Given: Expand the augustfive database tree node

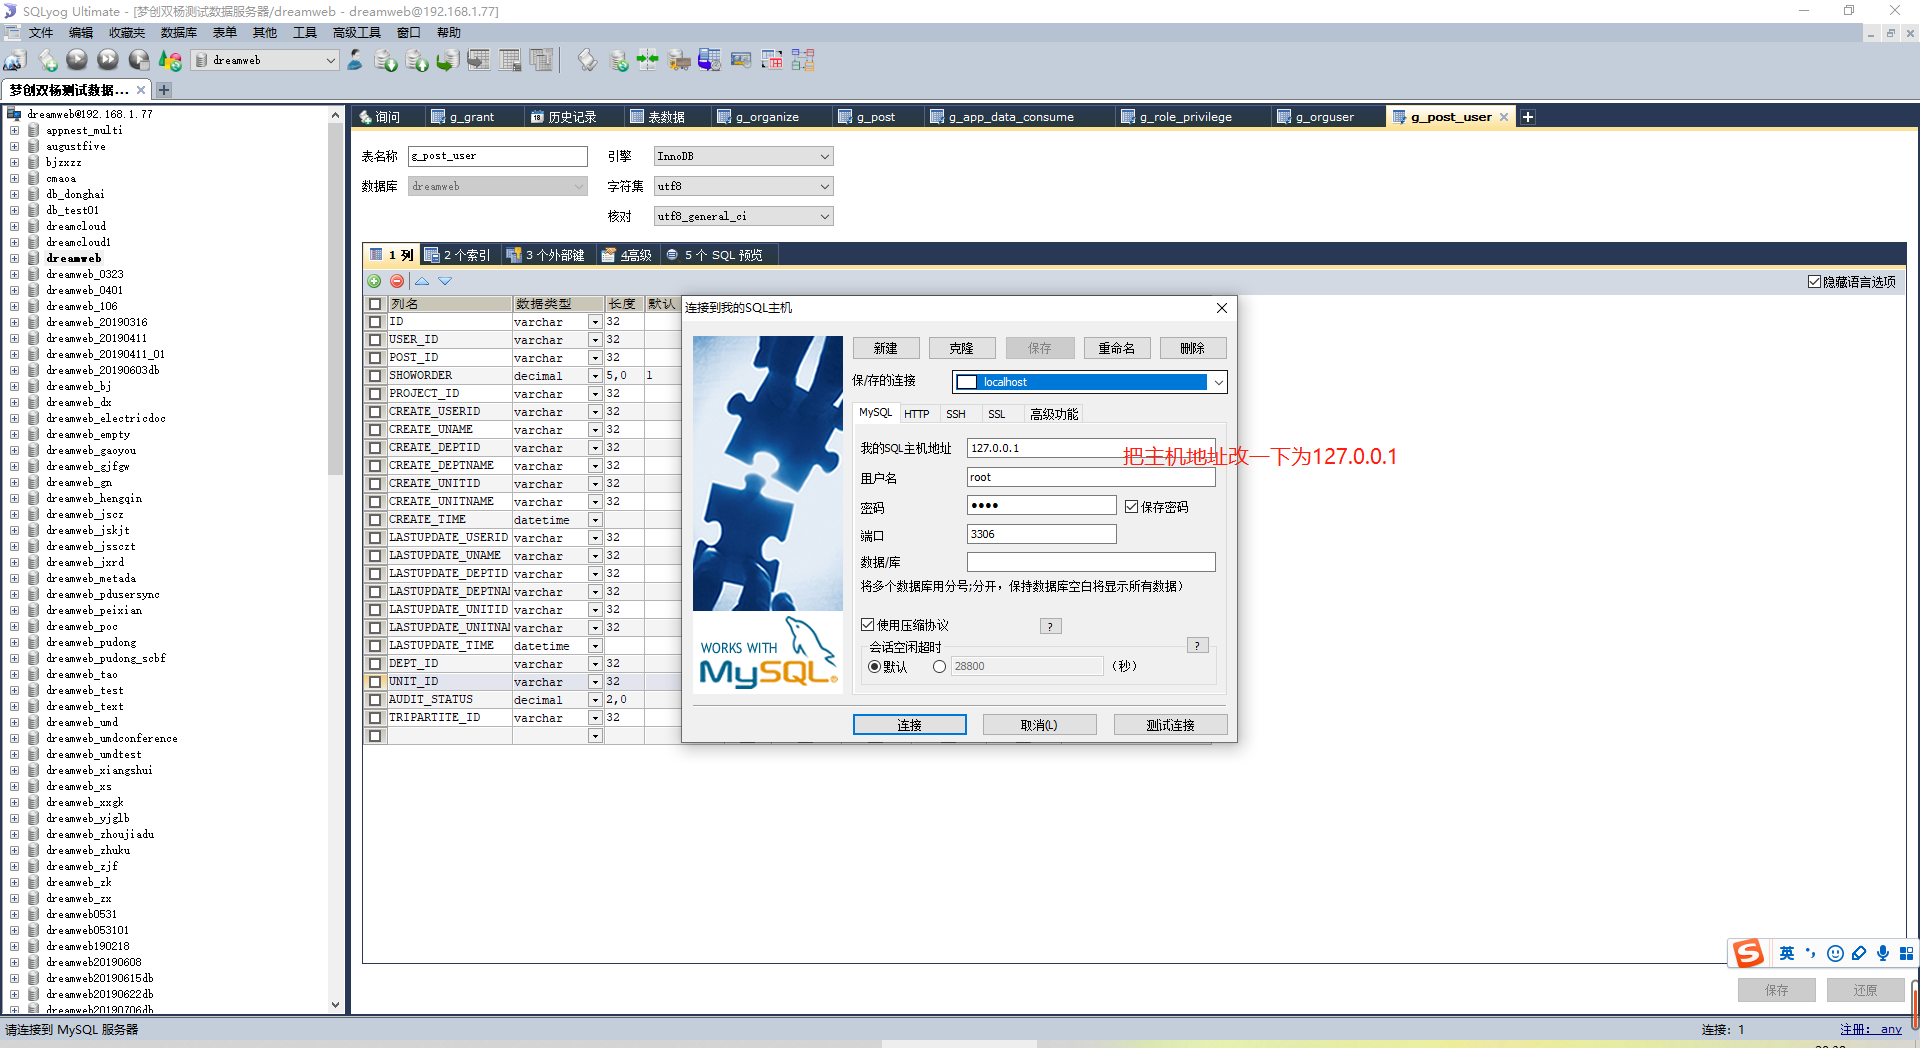Looking at the screenshot, I should tap(14, 147).
